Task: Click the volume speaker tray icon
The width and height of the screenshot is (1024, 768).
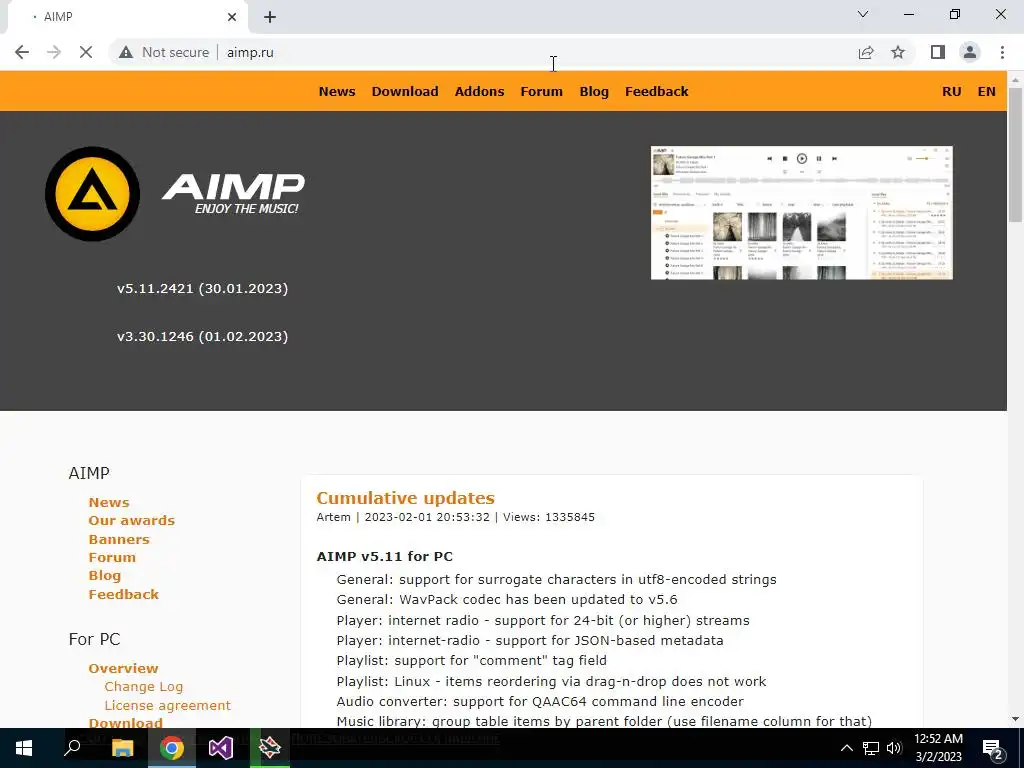Action: tap(894, 748)
